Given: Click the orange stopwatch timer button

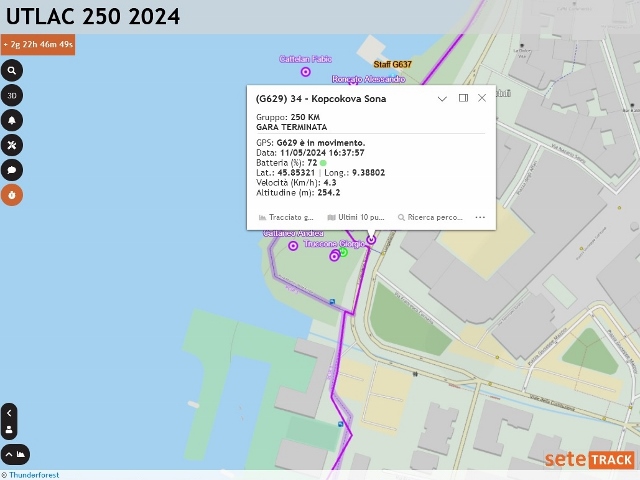Looking at the screenshot, I should [12, 195].
